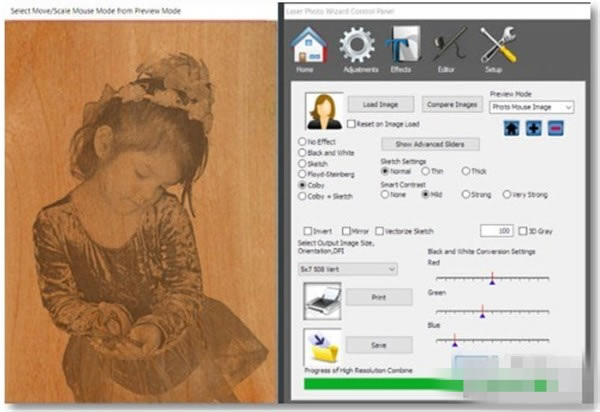This screenshot has height=412, width=600.
Task: Click the Red conversion slider handle
Action: 492,282
